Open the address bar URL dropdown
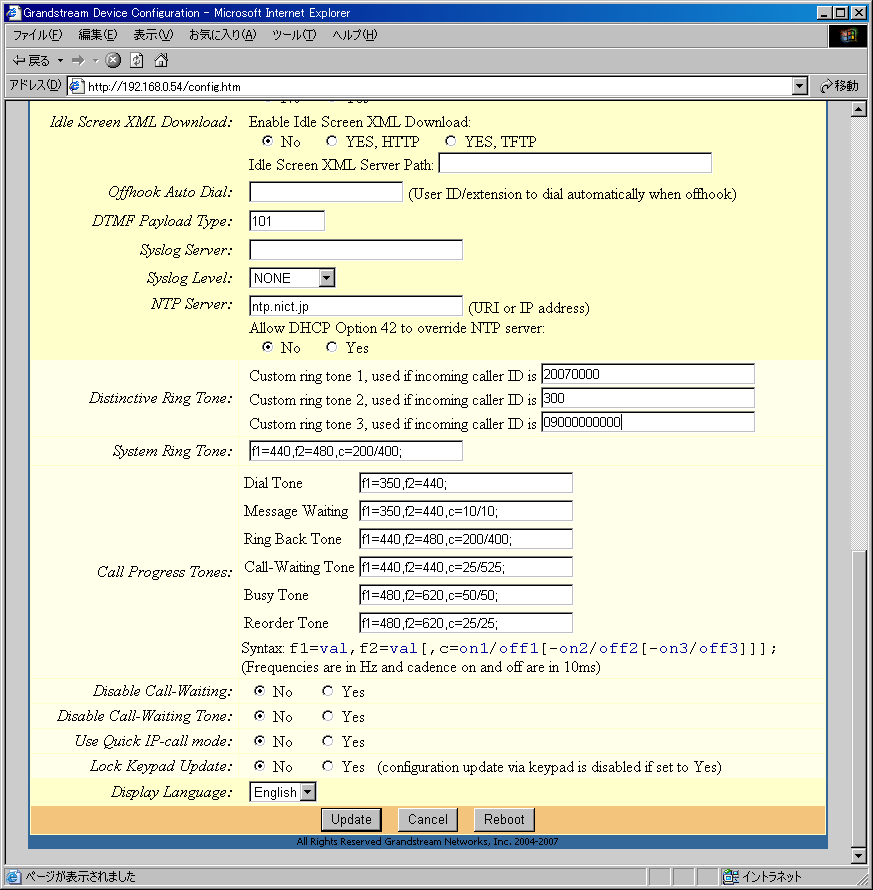 (799, 86)
